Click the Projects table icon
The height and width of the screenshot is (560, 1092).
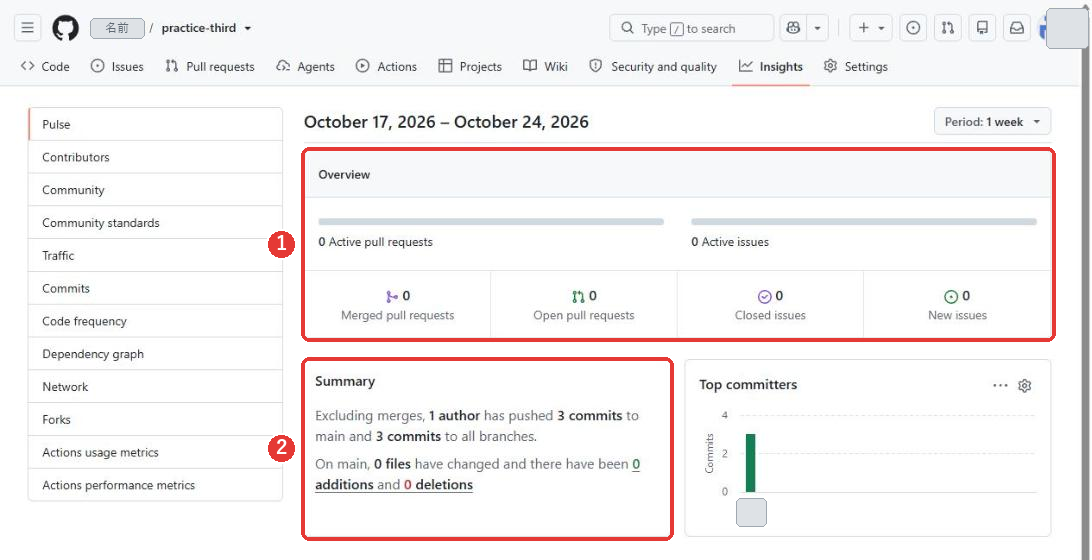coord(445,66)
